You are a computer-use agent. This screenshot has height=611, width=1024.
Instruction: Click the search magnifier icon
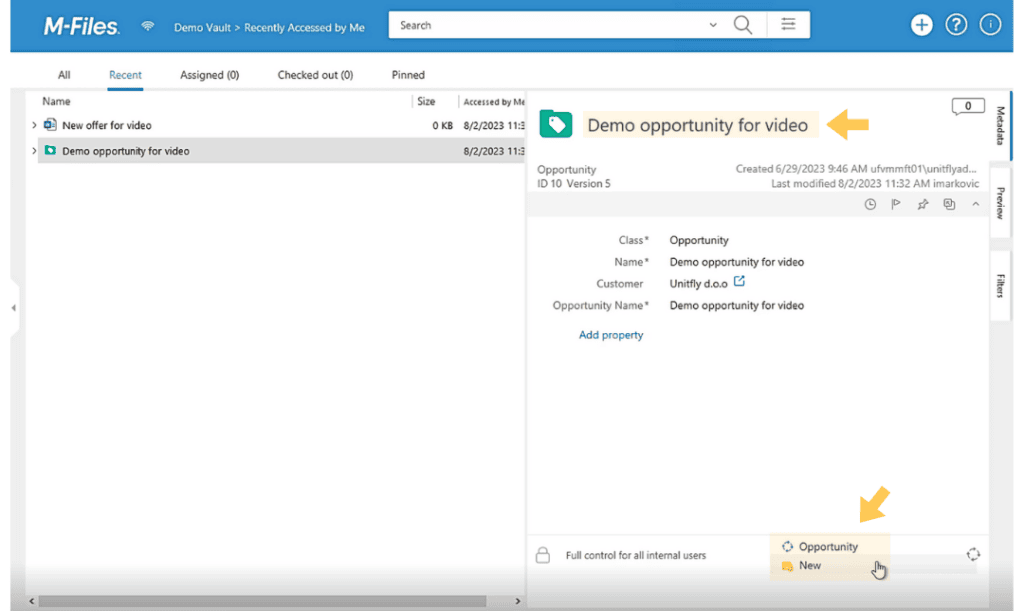pyautogui.click(x=743, y=25)
